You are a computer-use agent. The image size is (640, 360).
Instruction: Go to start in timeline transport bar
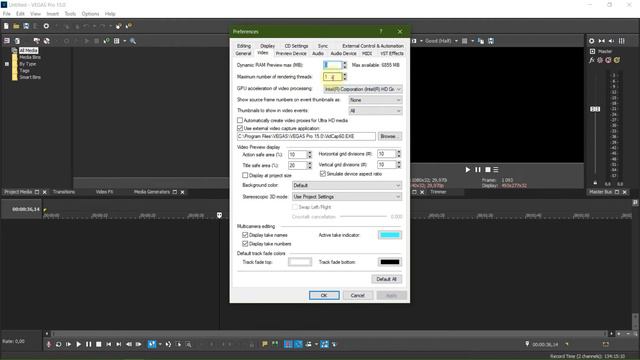click(109, 344)
